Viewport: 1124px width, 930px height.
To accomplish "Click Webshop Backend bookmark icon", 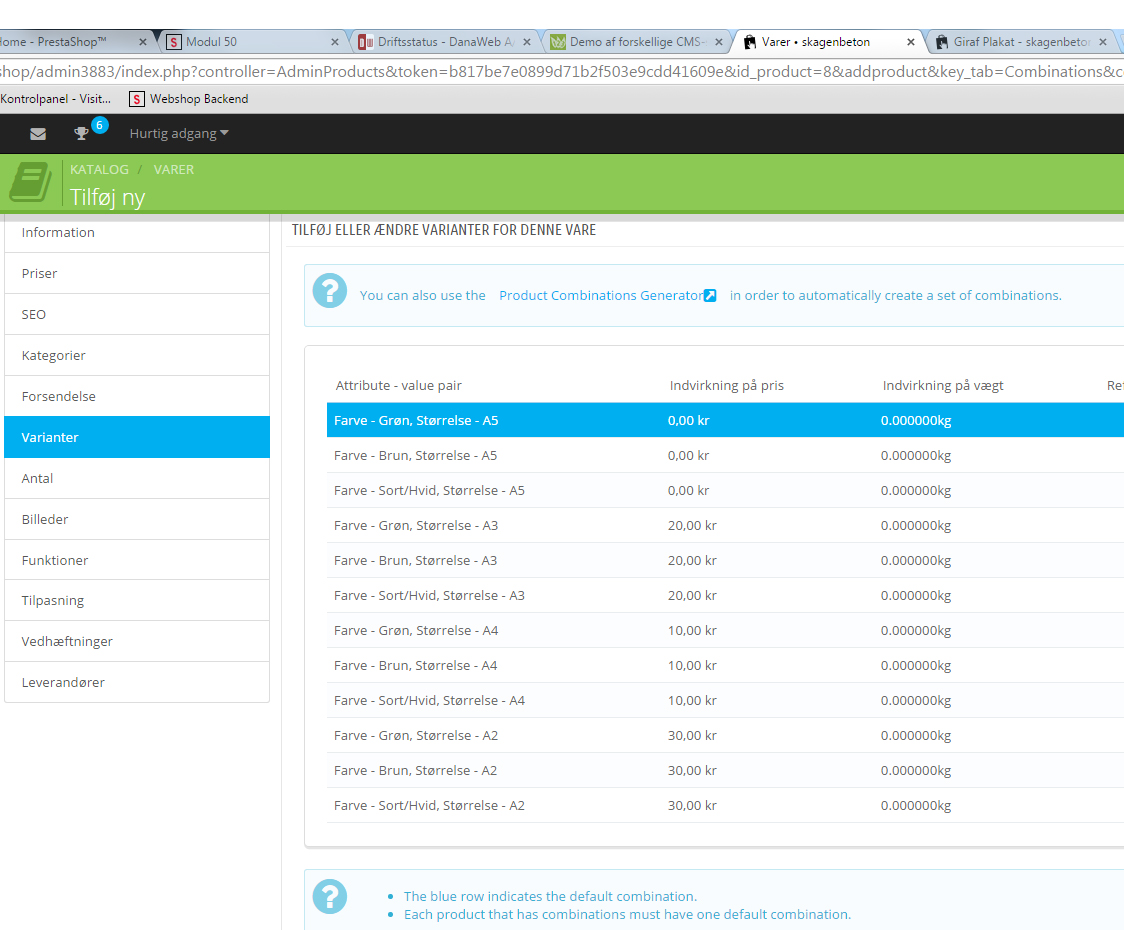I will tap(136, 99).
